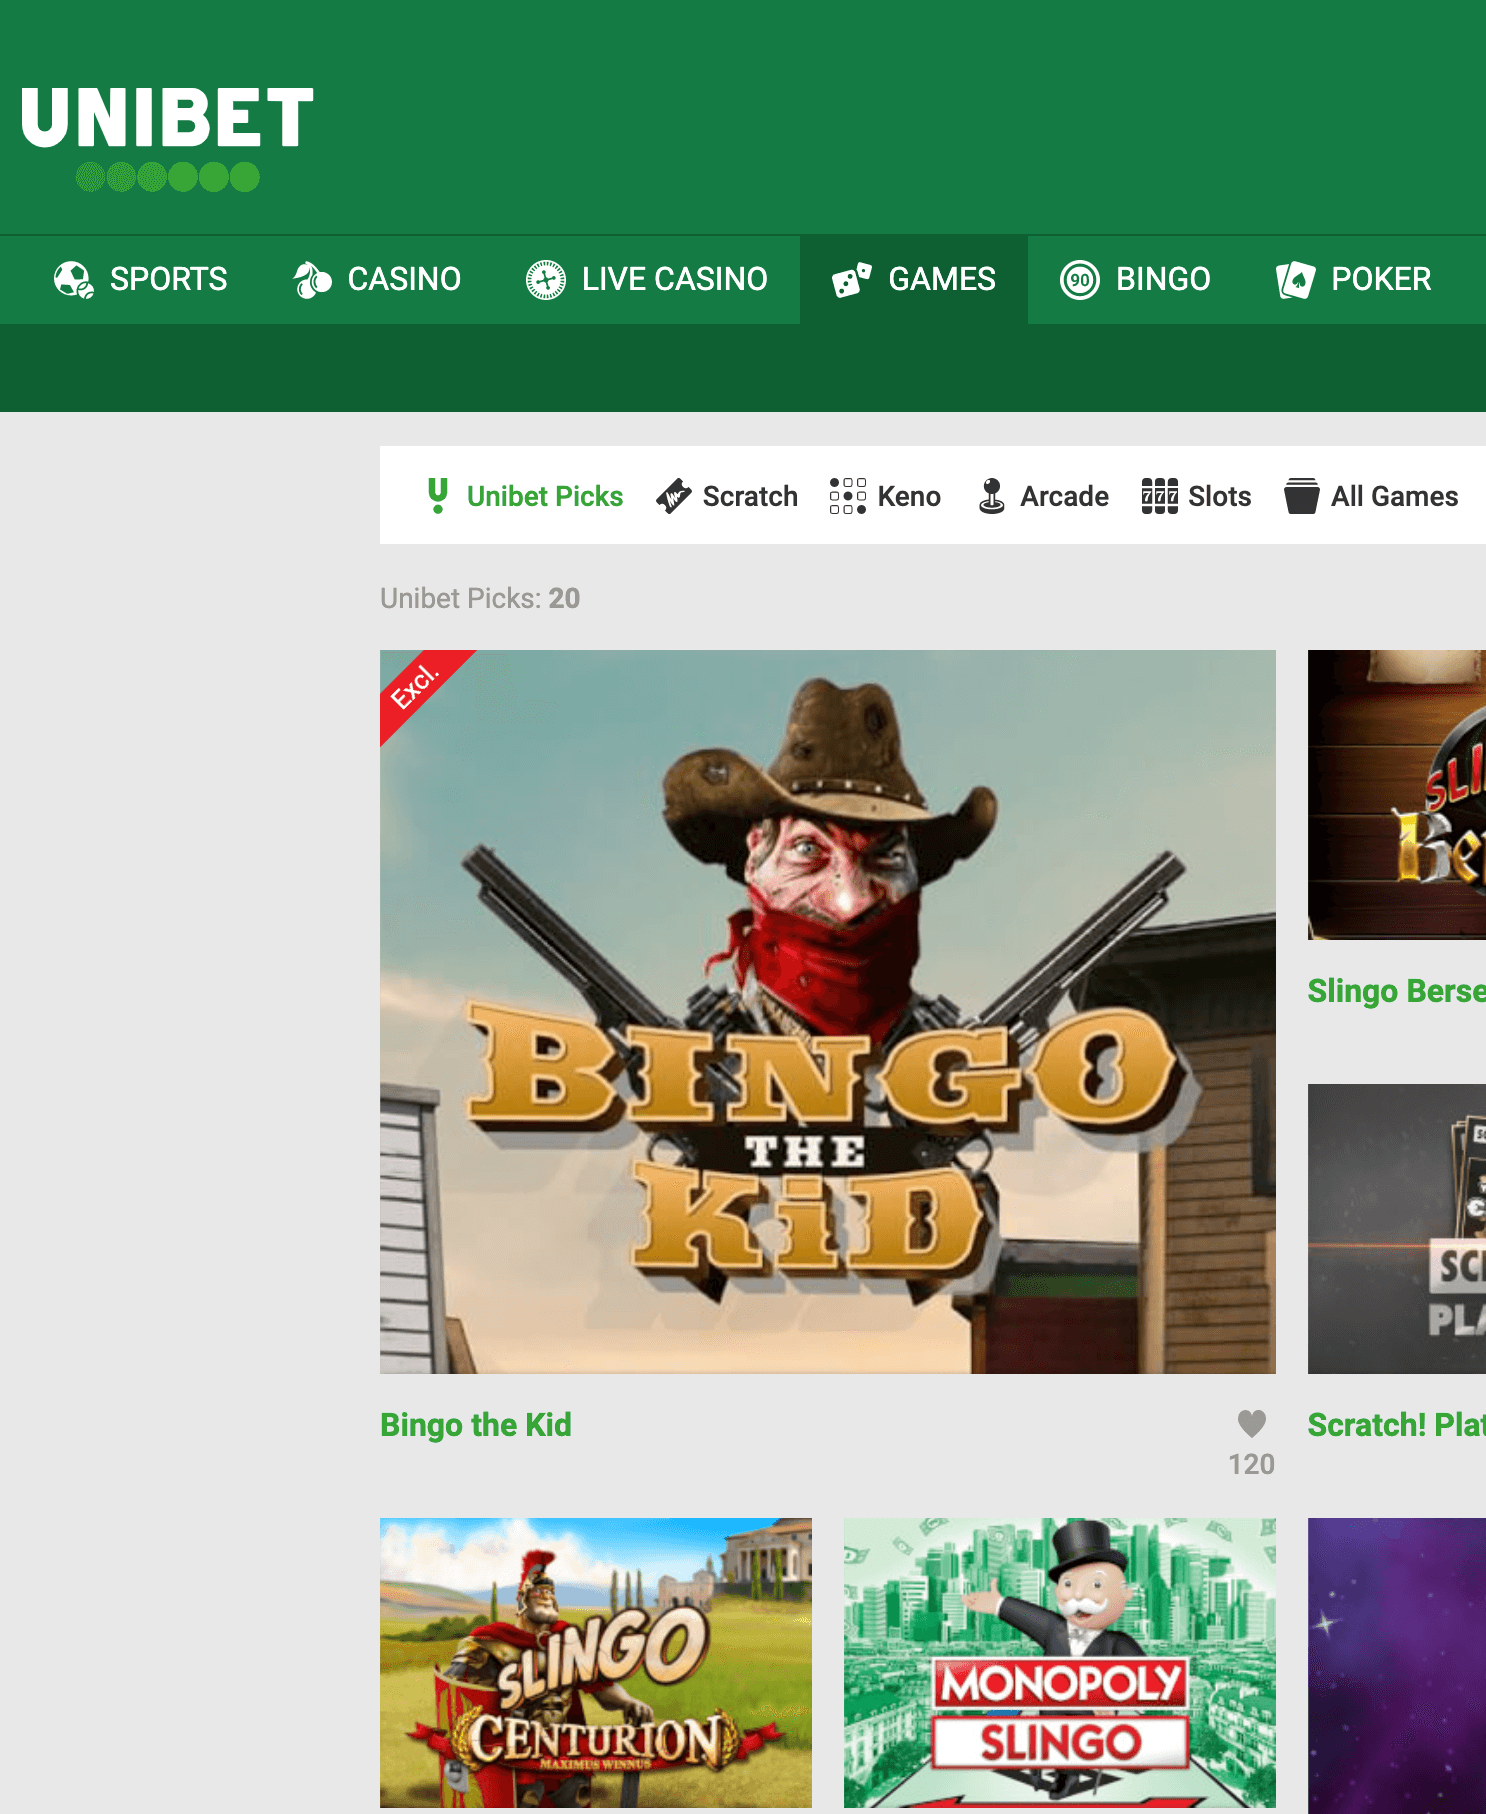Click the Games dice icon

pos(852,280)
